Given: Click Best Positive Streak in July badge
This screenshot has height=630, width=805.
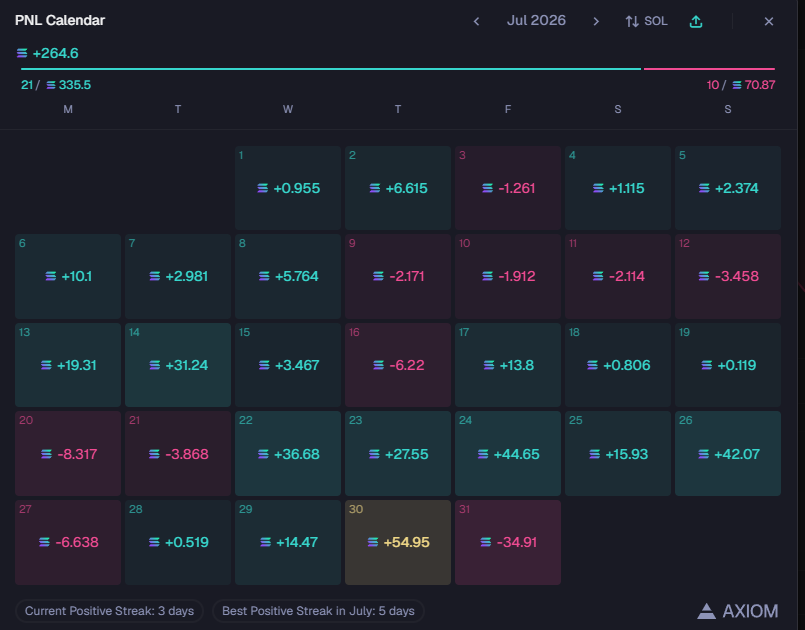Looking at the screenshot, I should [318, 611].
